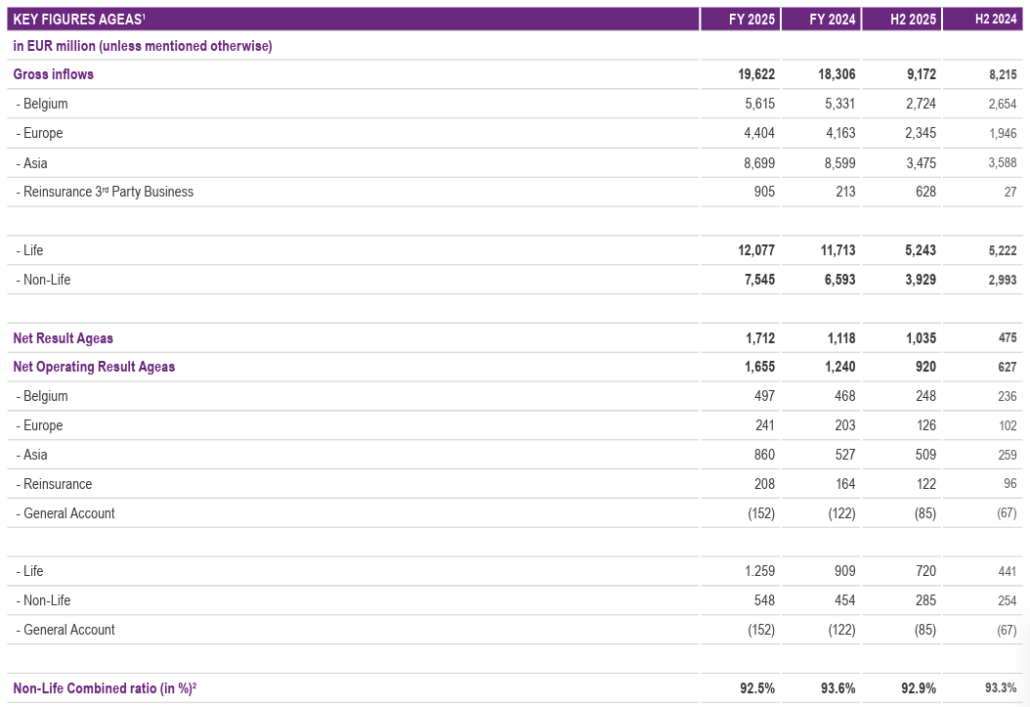Select Gross inflows H2 2025 value 9,172
This screenshot has height=707, width=1030.
pyautogui.click(x=921, y=74)
